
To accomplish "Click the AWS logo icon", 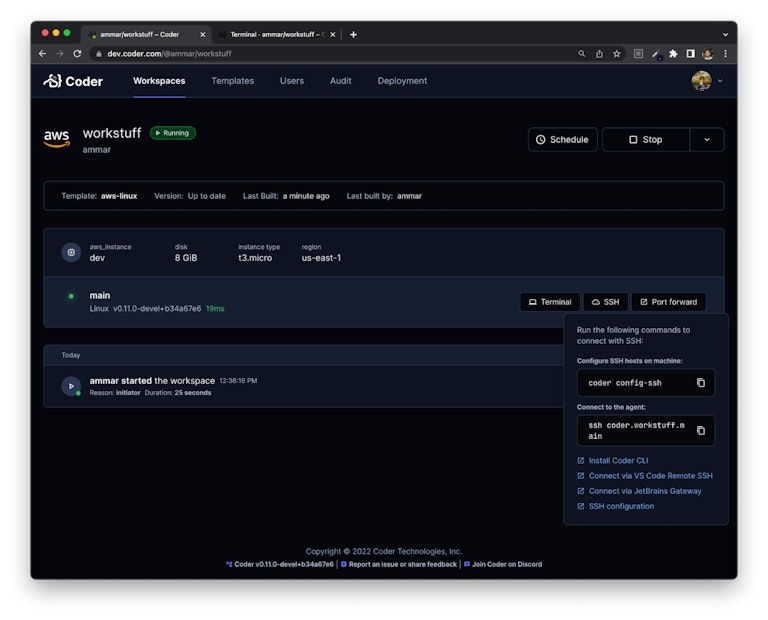I will 56,139.
